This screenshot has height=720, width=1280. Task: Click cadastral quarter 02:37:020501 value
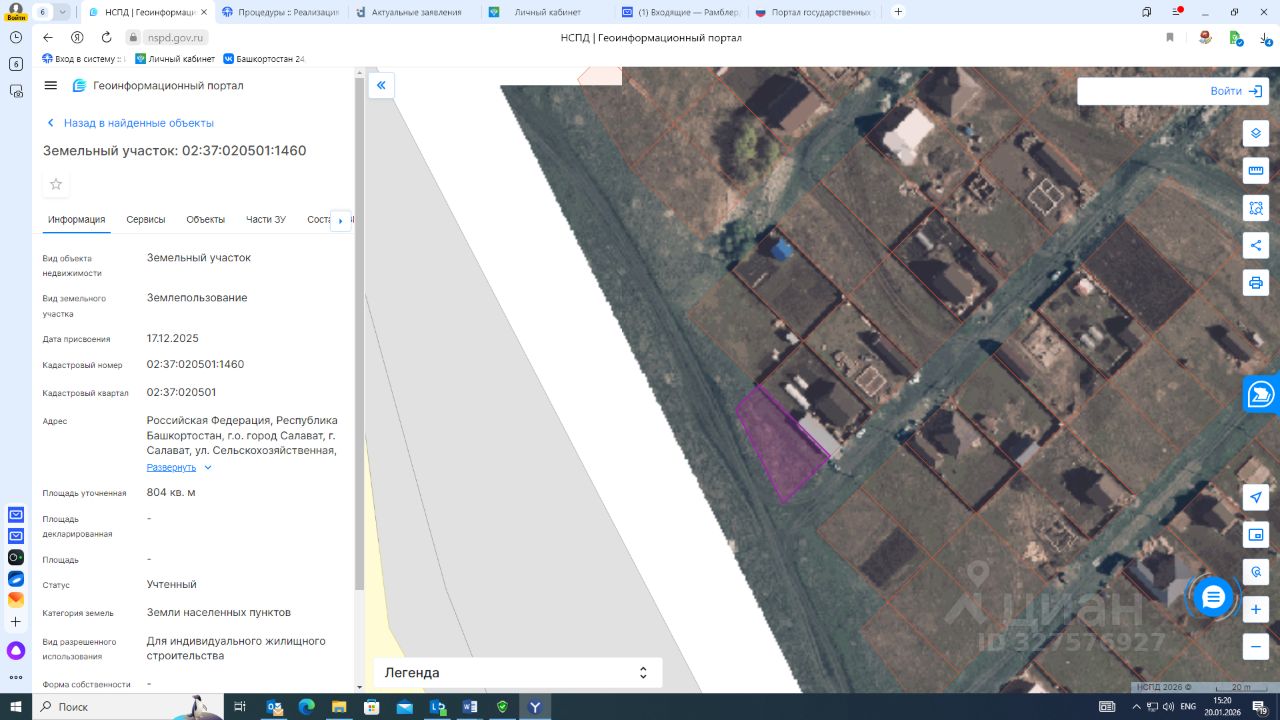[181, 392]
